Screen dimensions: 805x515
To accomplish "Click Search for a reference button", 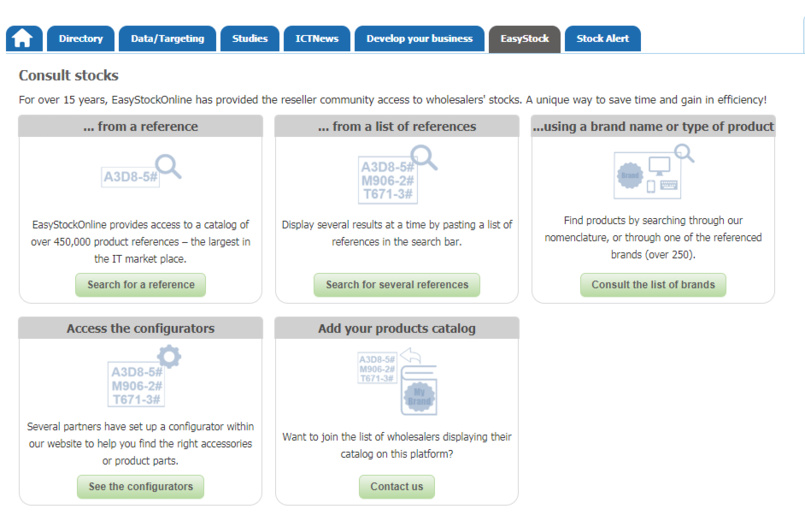I will [x=141, y=285].
